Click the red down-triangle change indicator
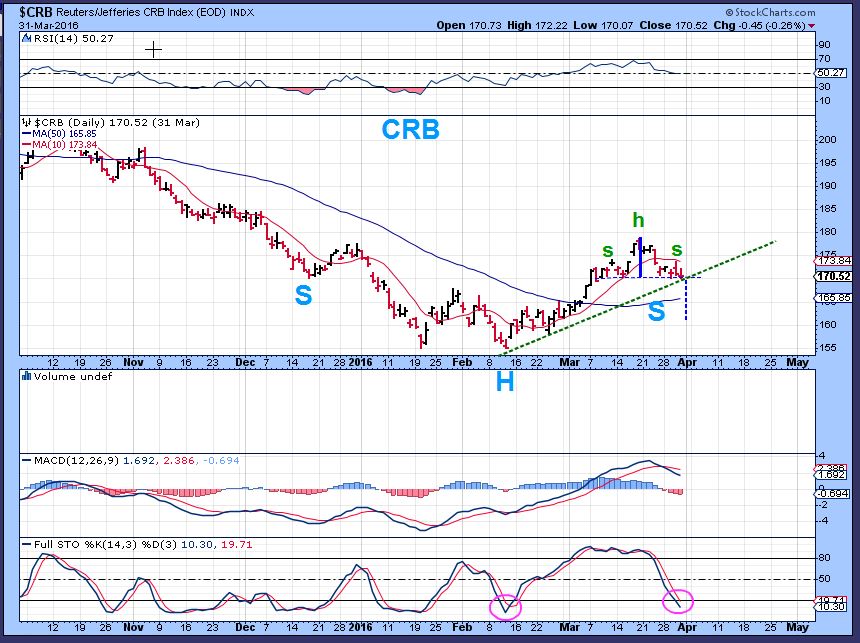This screenshot has height=643, width=860. [811, 26]
